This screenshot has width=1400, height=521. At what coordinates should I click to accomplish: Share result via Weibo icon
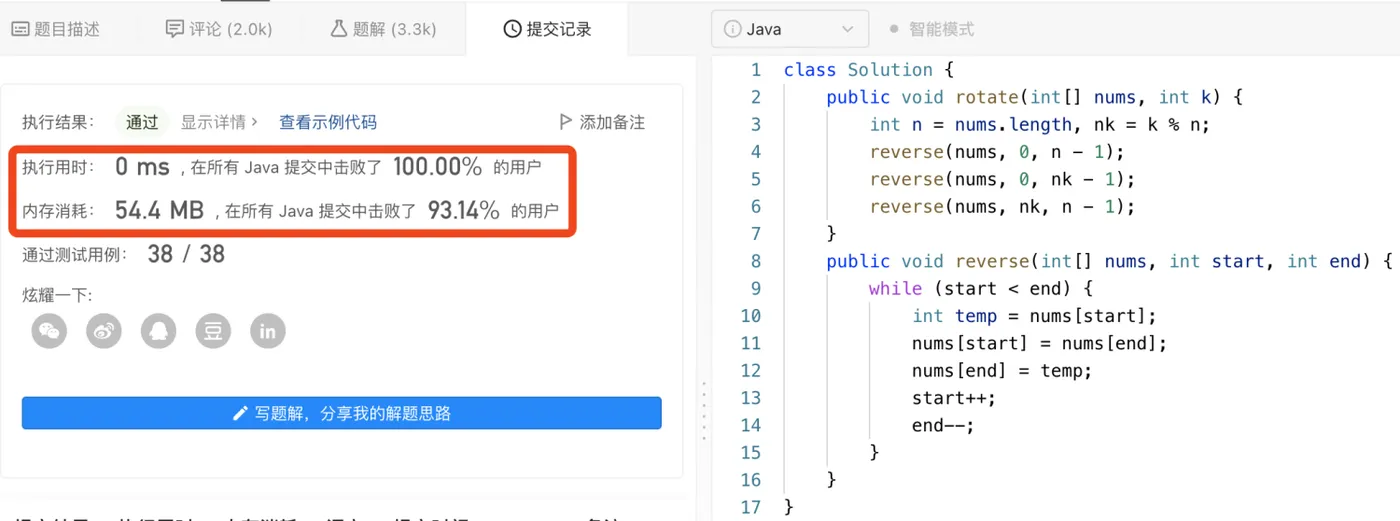point(104,331)
